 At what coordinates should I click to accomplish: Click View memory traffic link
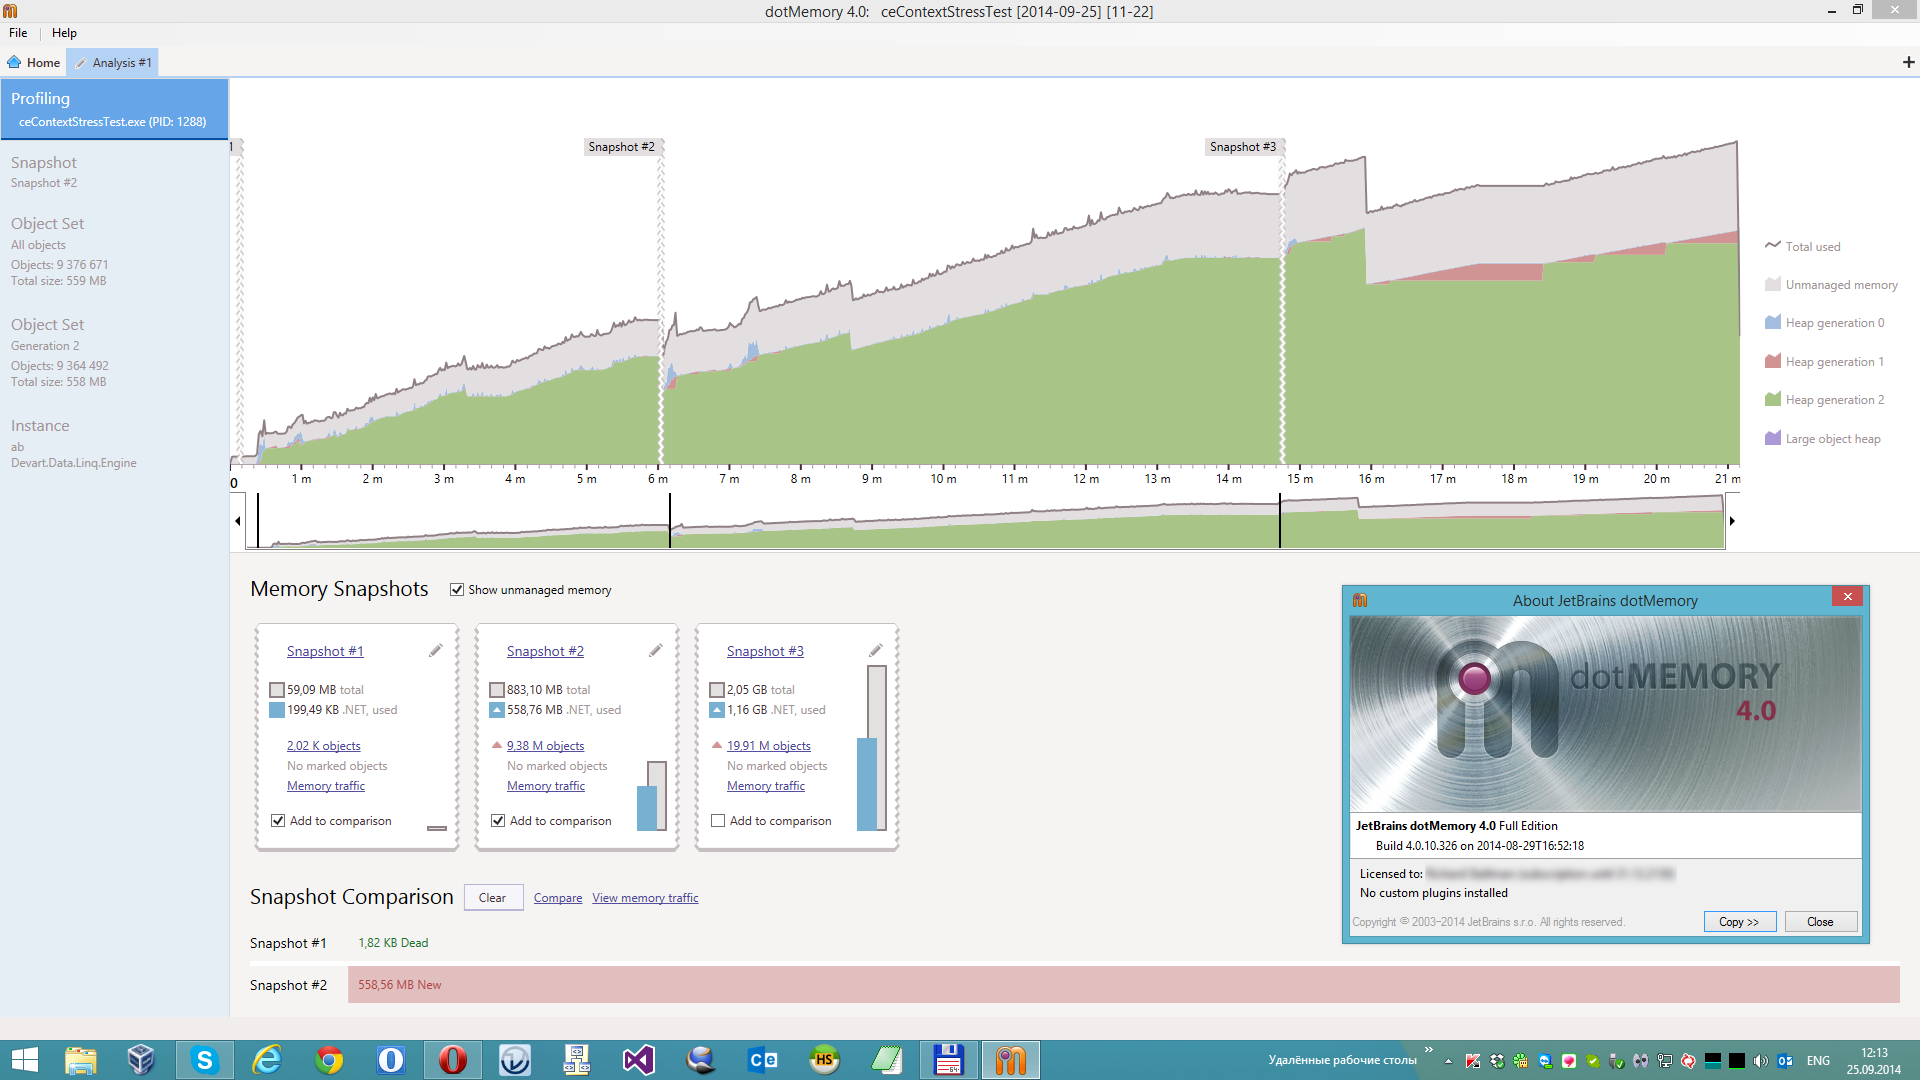(645, 898)
